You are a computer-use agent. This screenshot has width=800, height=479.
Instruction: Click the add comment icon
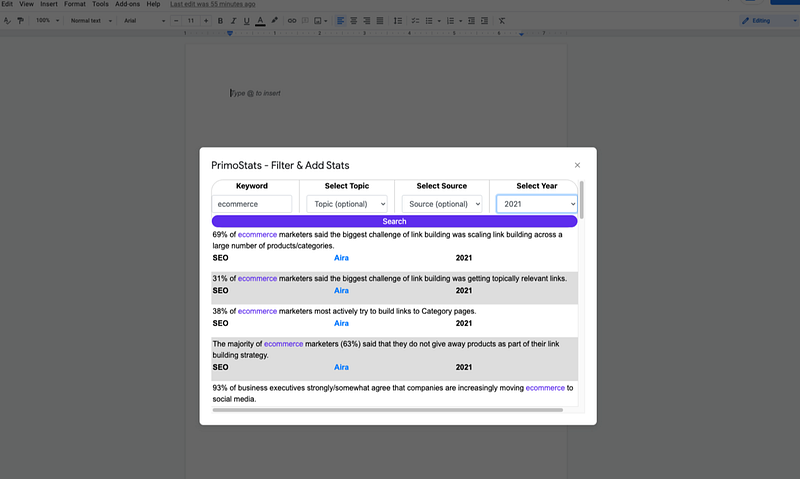tap(305, 21)
